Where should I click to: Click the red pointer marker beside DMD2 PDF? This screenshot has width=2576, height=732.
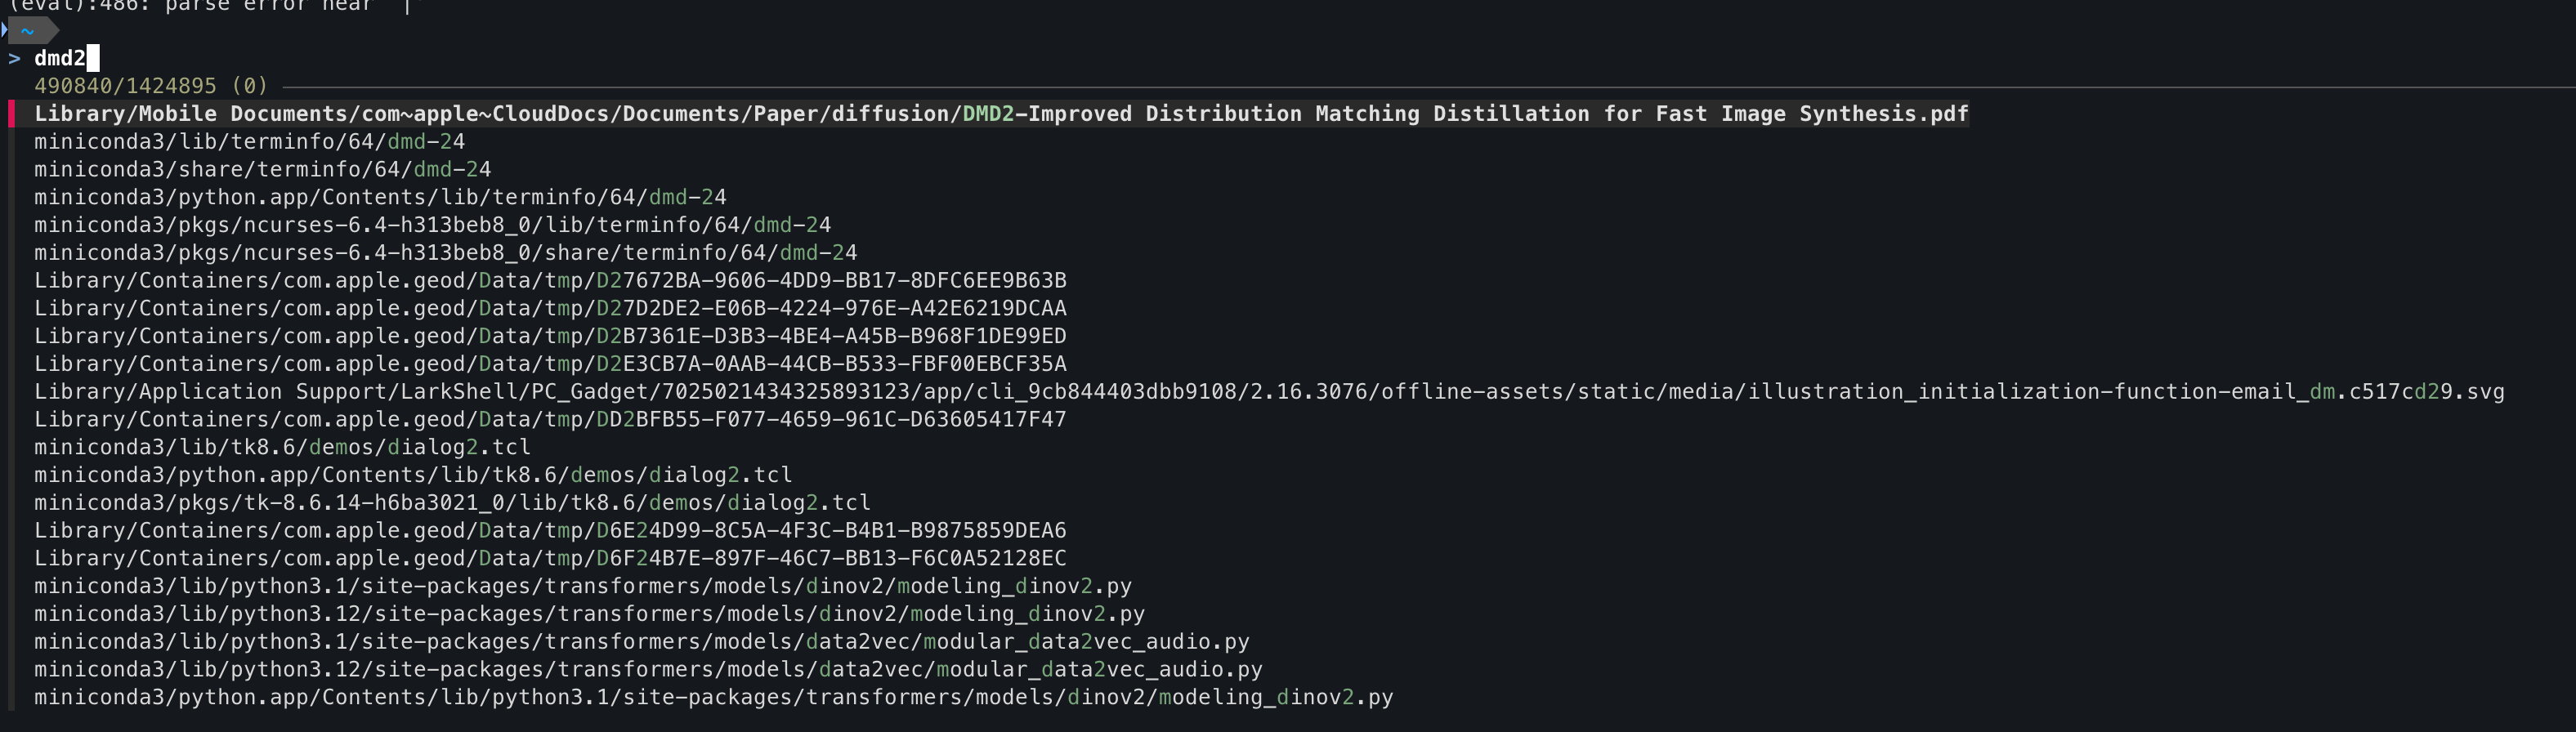12,114
